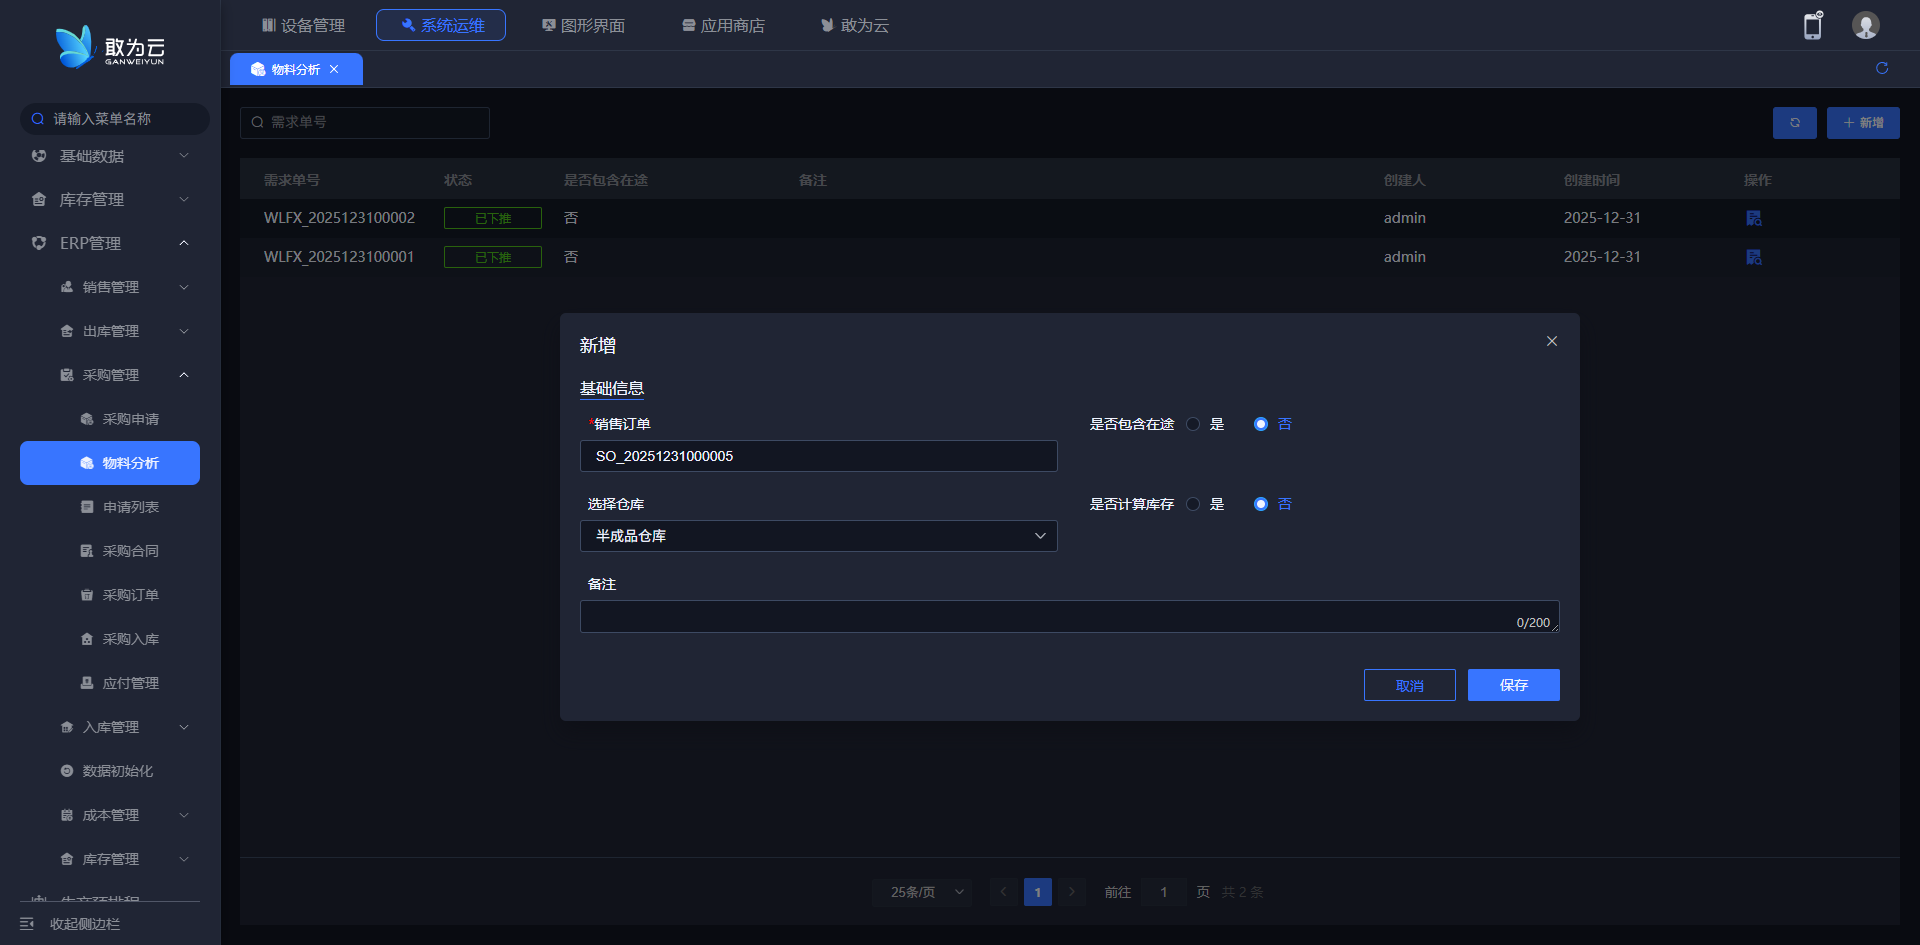Image resolution: width=1920 pixels, height=945 pixels.
Task: Open action icon for WLFX_2025123100001 row
Action: pyautogui.click(x=1753, y=257)
